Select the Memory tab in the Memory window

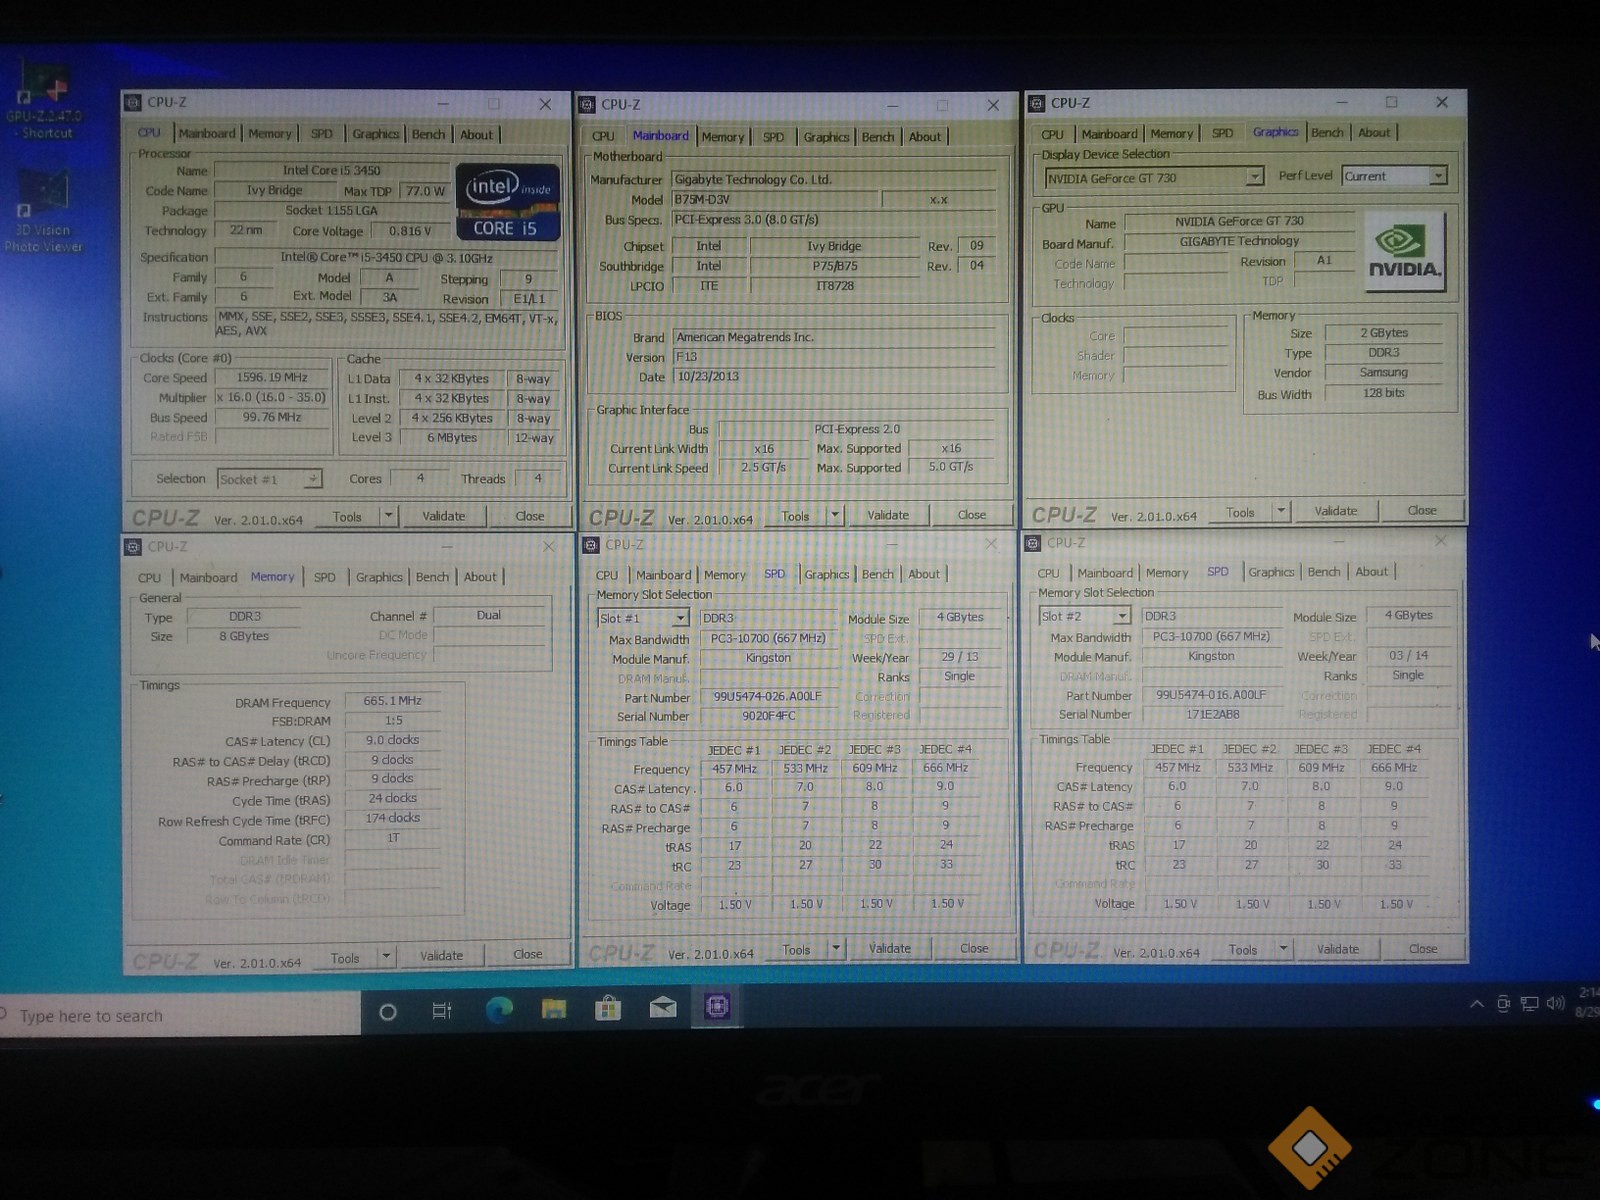coord(272,577)
